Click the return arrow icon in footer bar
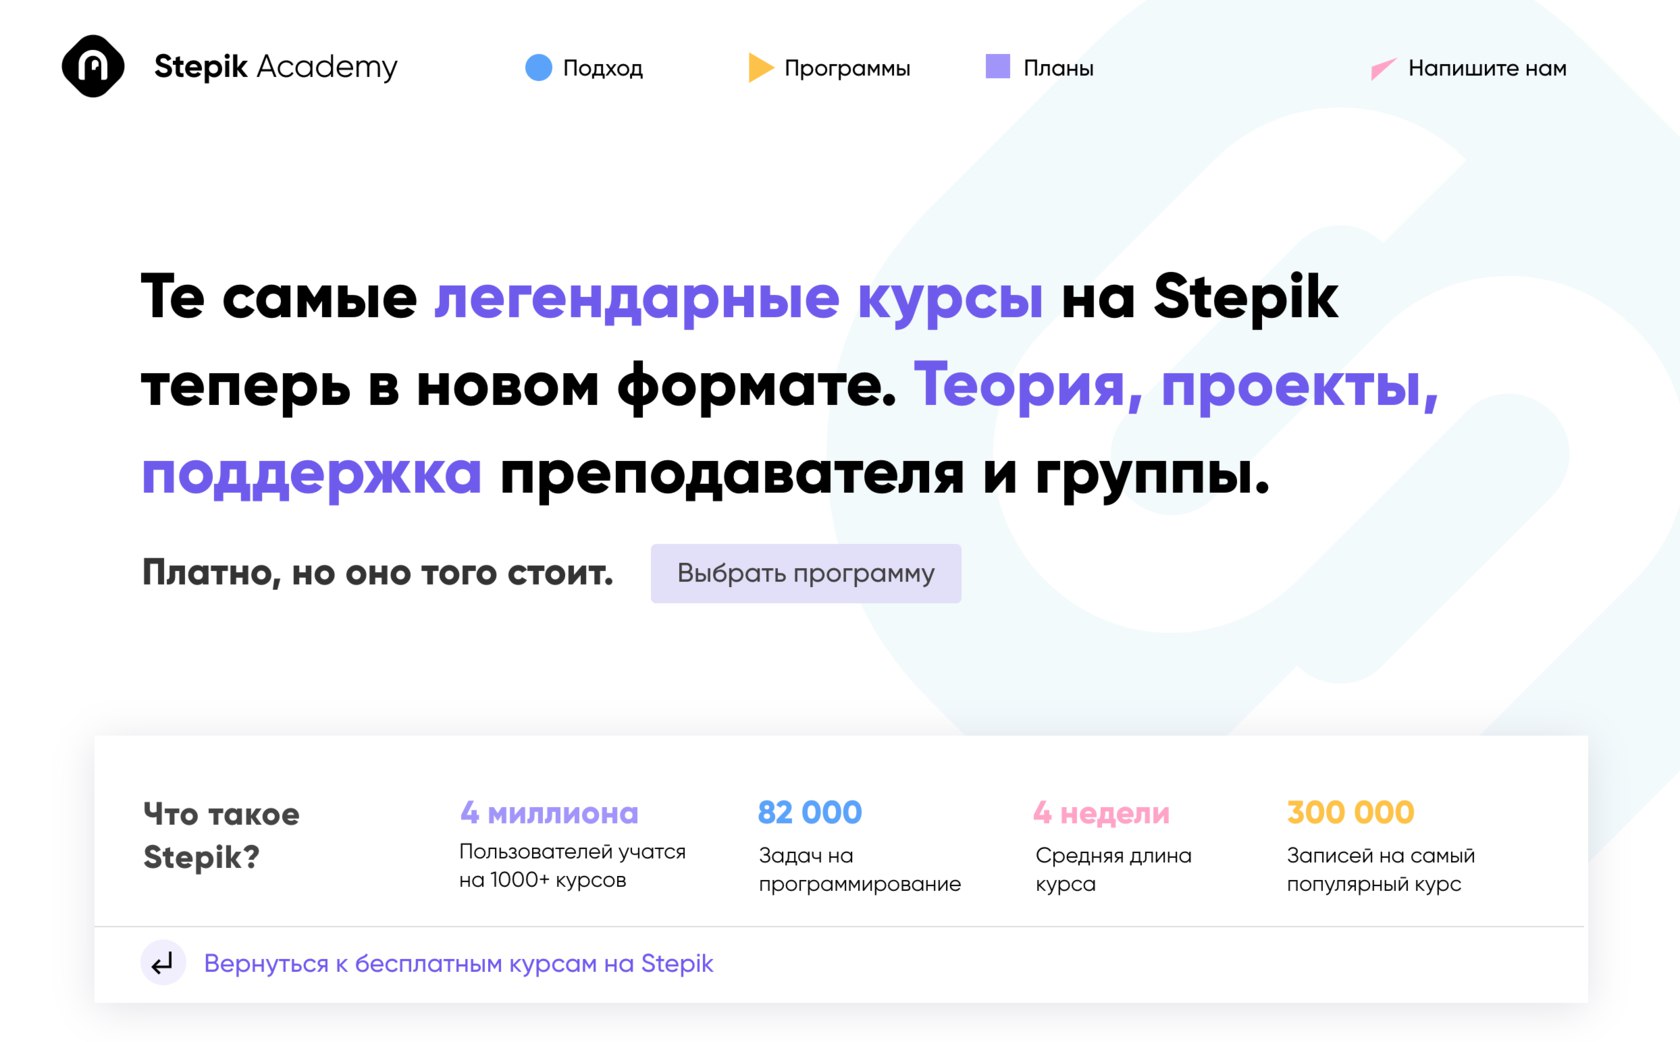 163,963
